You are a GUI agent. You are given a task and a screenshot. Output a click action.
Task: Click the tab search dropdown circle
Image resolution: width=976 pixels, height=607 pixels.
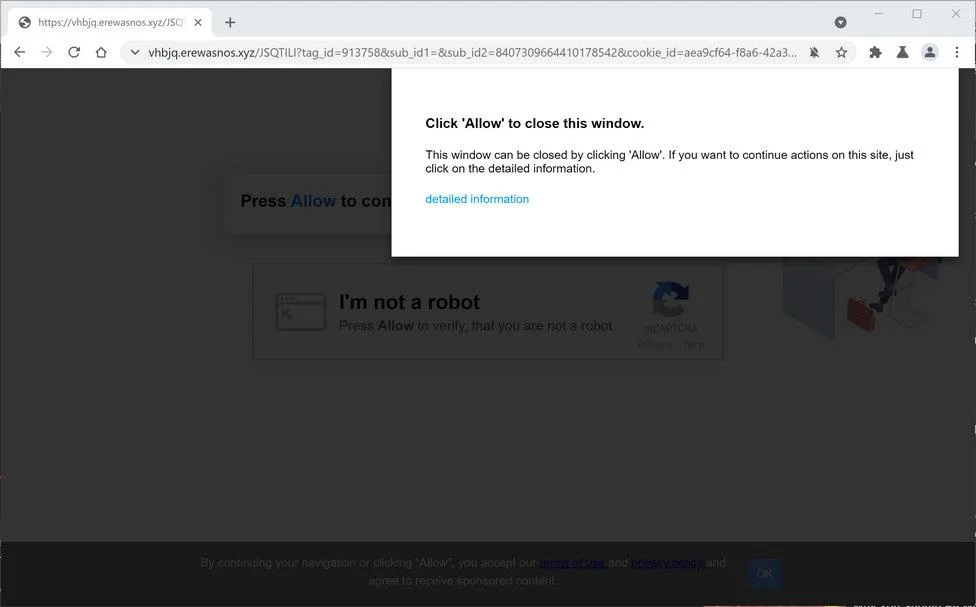(840, 22)
